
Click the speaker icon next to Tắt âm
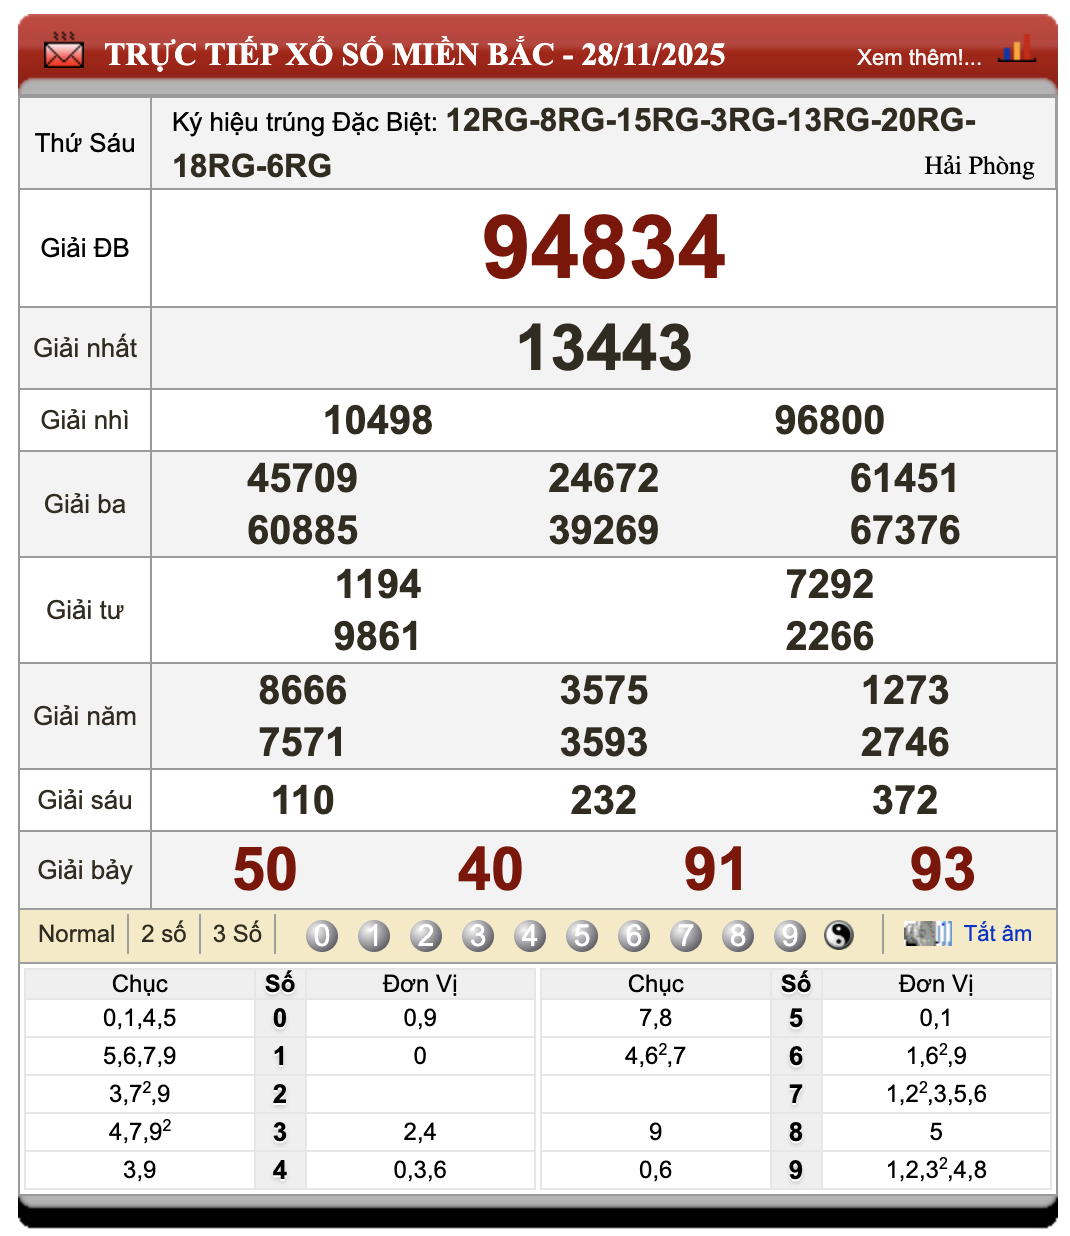coord(929,934)
